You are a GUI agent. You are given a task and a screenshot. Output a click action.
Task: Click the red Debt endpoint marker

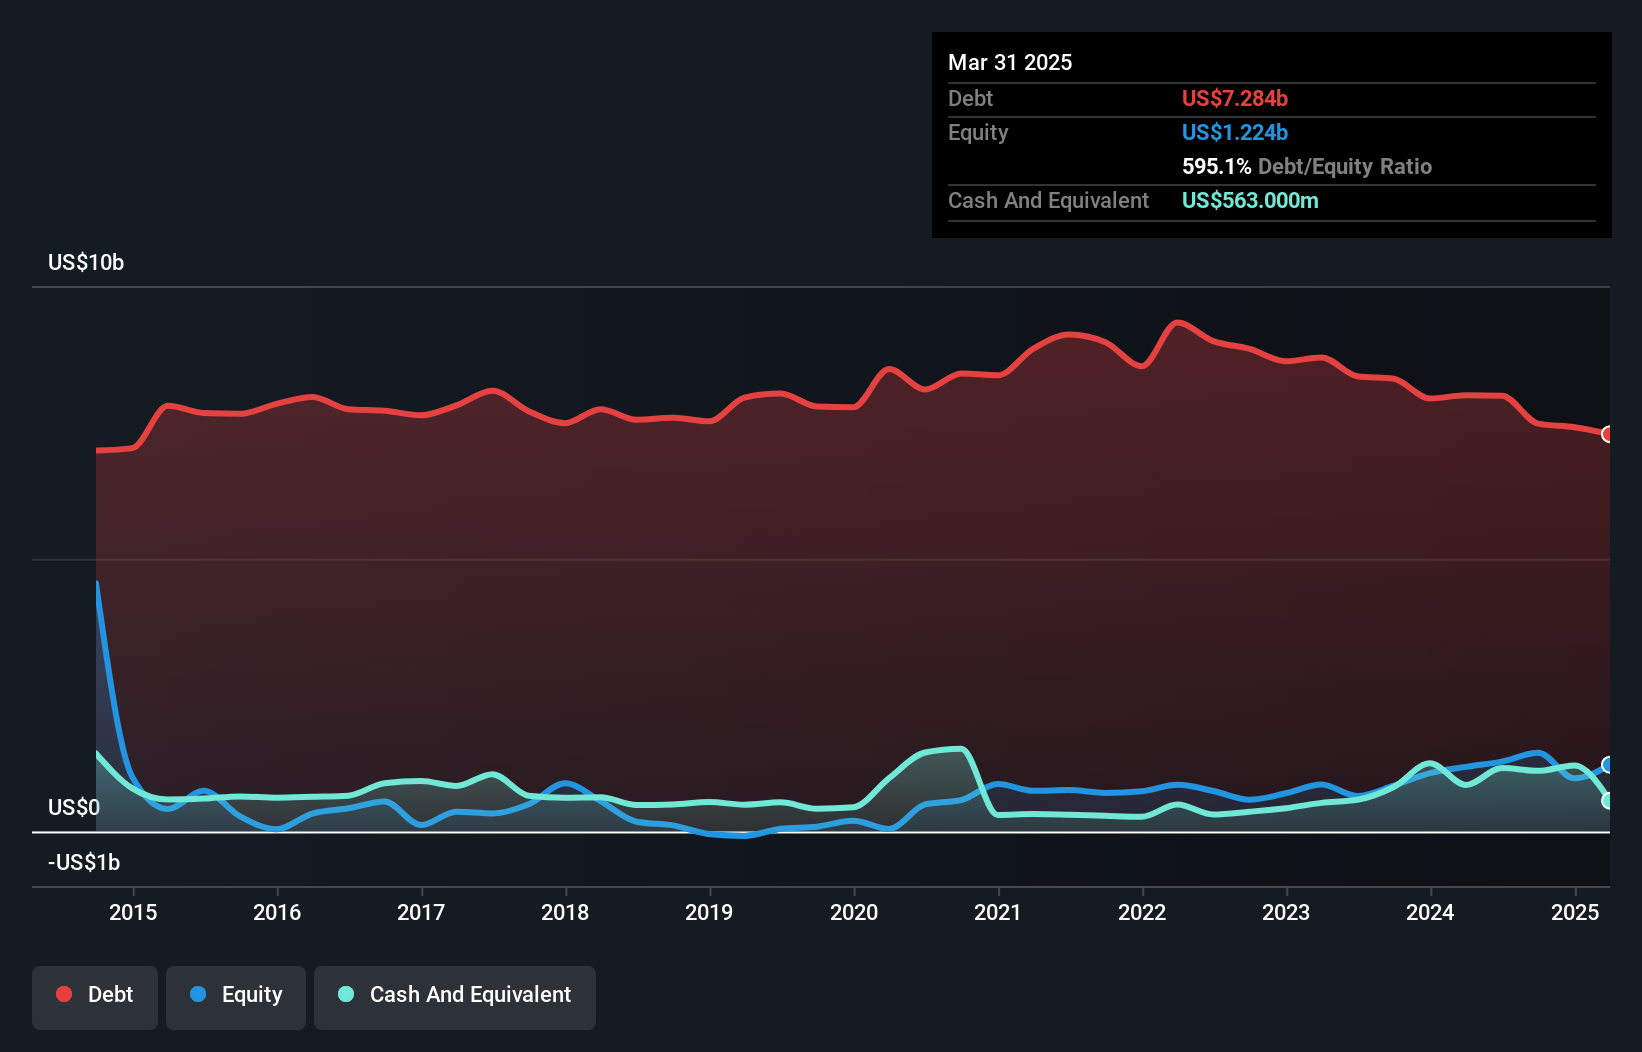[x=1607, y=434]
